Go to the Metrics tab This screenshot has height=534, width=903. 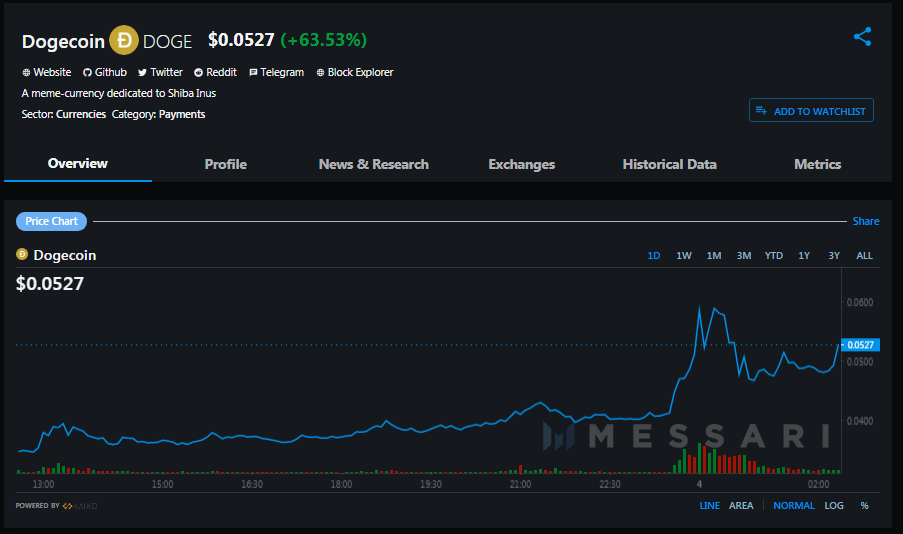(x=818, y=164)
